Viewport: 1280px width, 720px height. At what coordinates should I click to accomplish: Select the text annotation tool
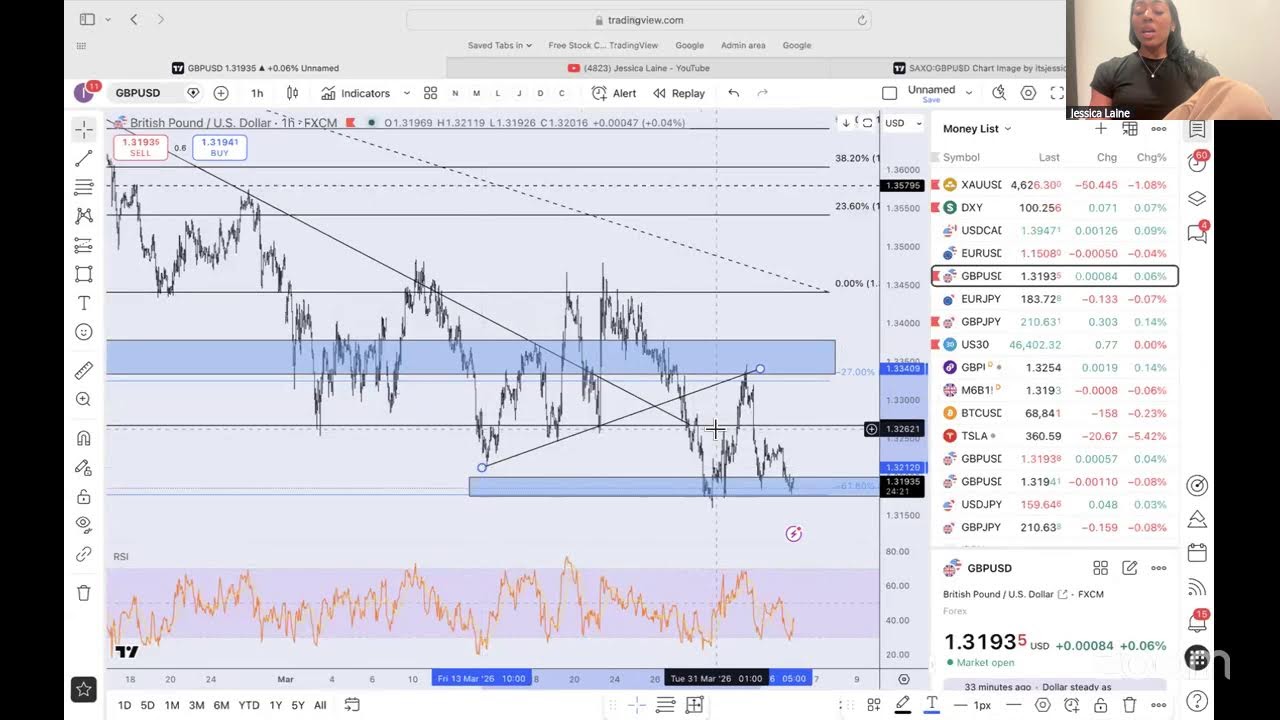84,303
